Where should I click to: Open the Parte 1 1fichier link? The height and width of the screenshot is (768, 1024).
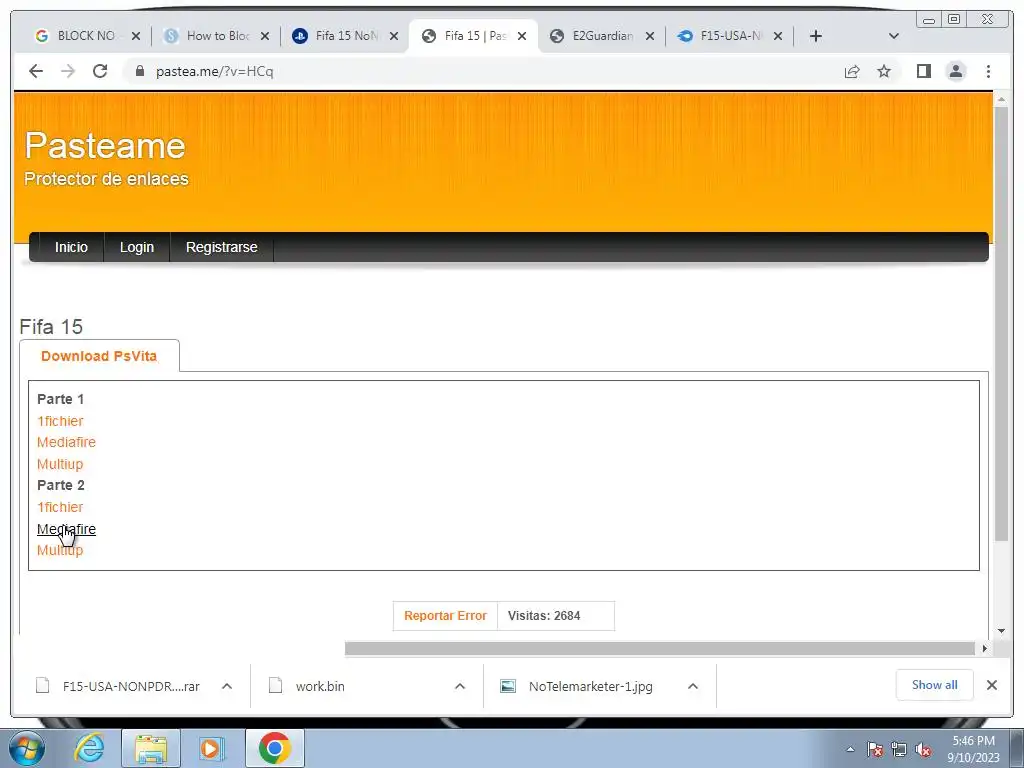click(x=60, y=421)
